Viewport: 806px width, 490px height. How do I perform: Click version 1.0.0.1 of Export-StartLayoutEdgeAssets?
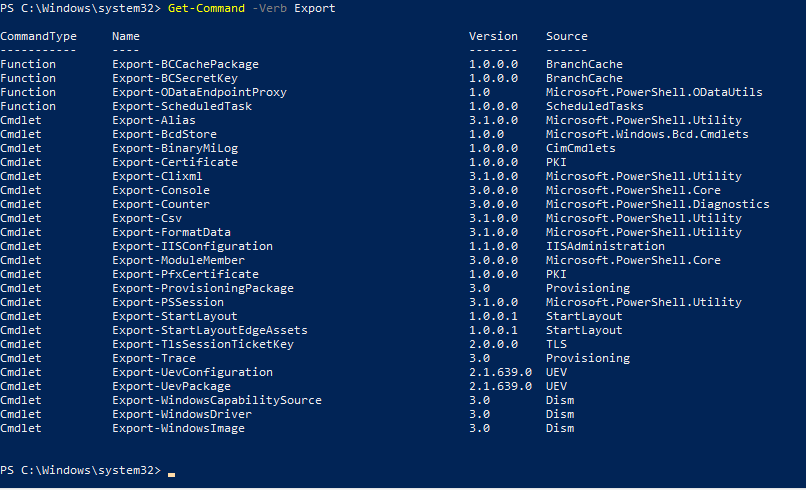[493, 330]
